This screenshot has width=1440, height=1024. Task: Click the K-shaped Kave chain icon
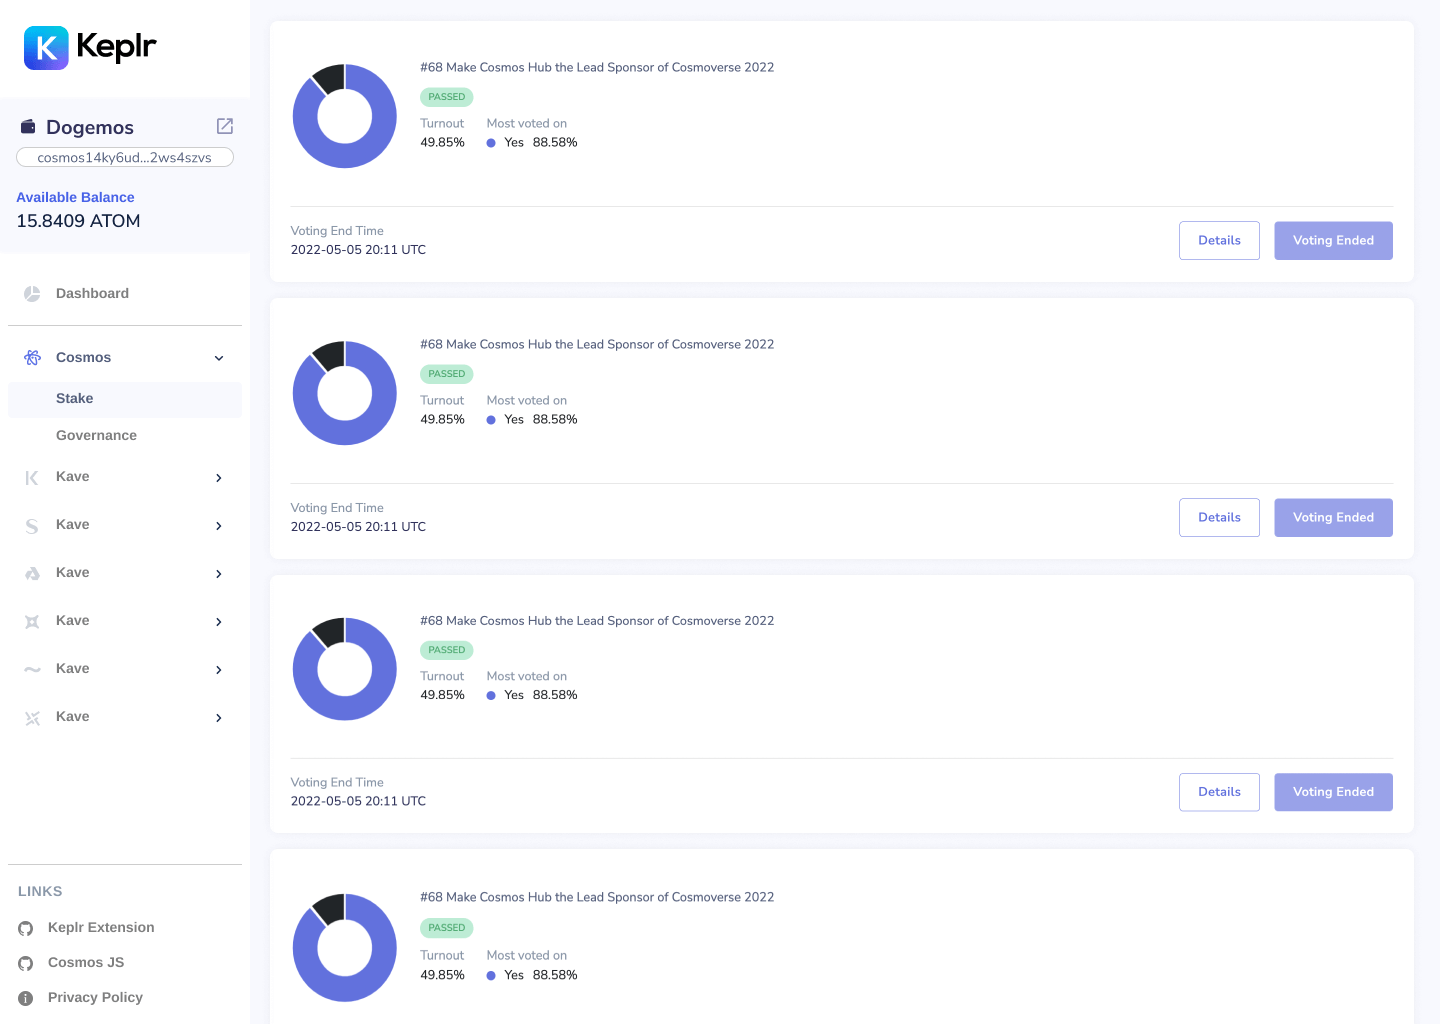click(x=31, y=477)
